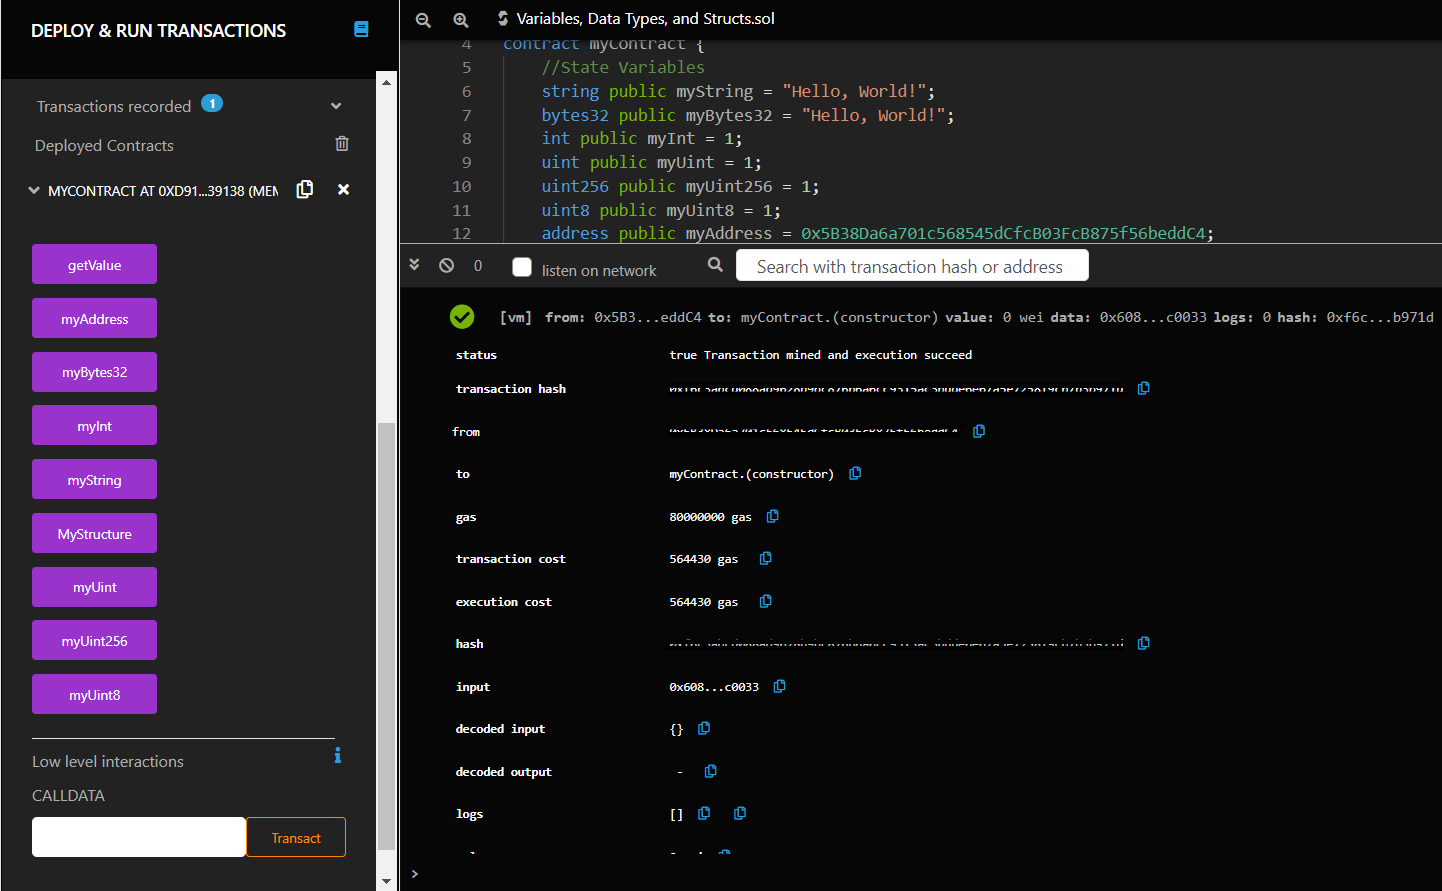
Task: Call the getValue function
Action: 94,265
